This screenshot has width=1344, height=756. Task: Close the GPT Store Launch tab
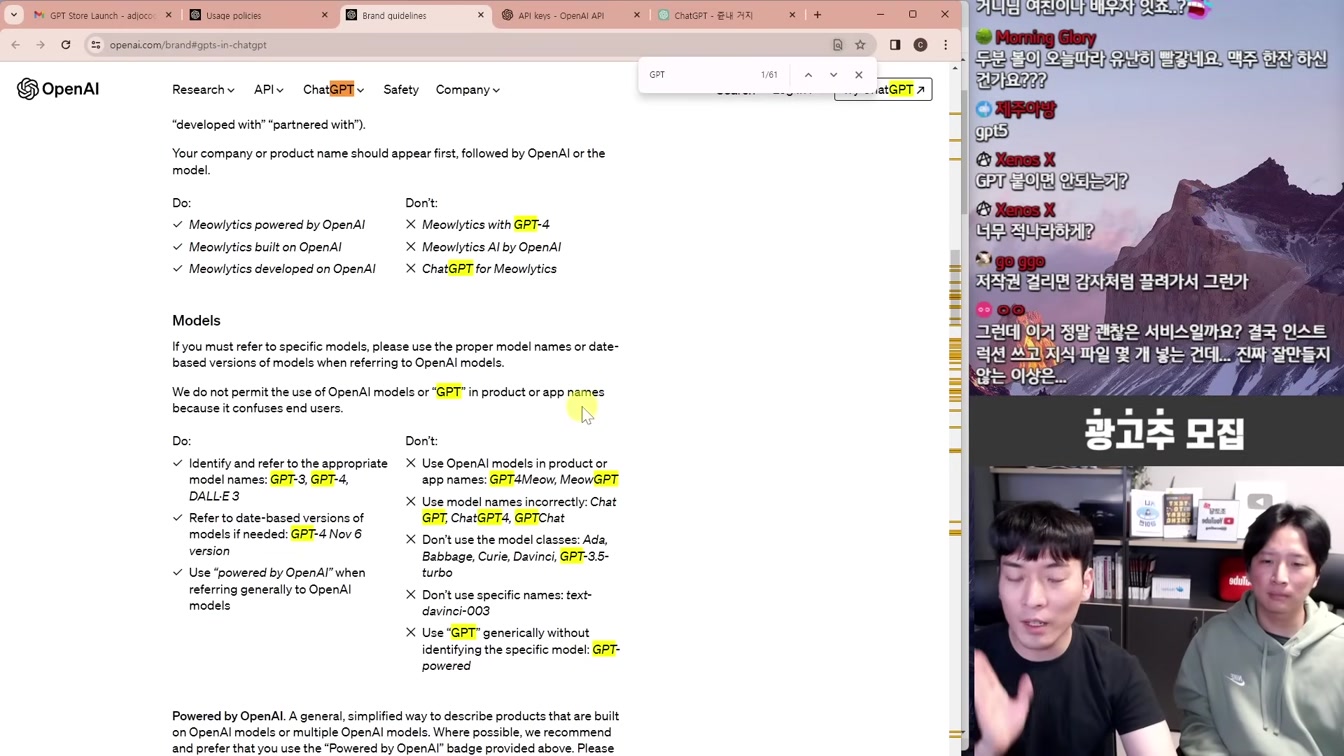pyautogui.click(x=168, y=15)
